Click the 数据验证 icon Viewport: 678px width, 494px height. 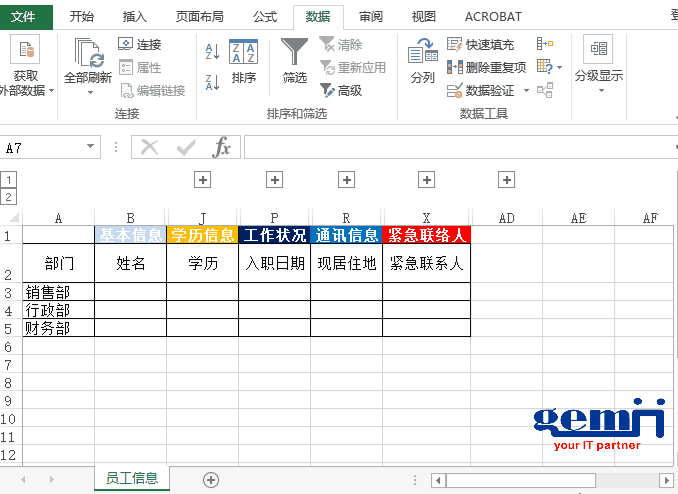454,90
